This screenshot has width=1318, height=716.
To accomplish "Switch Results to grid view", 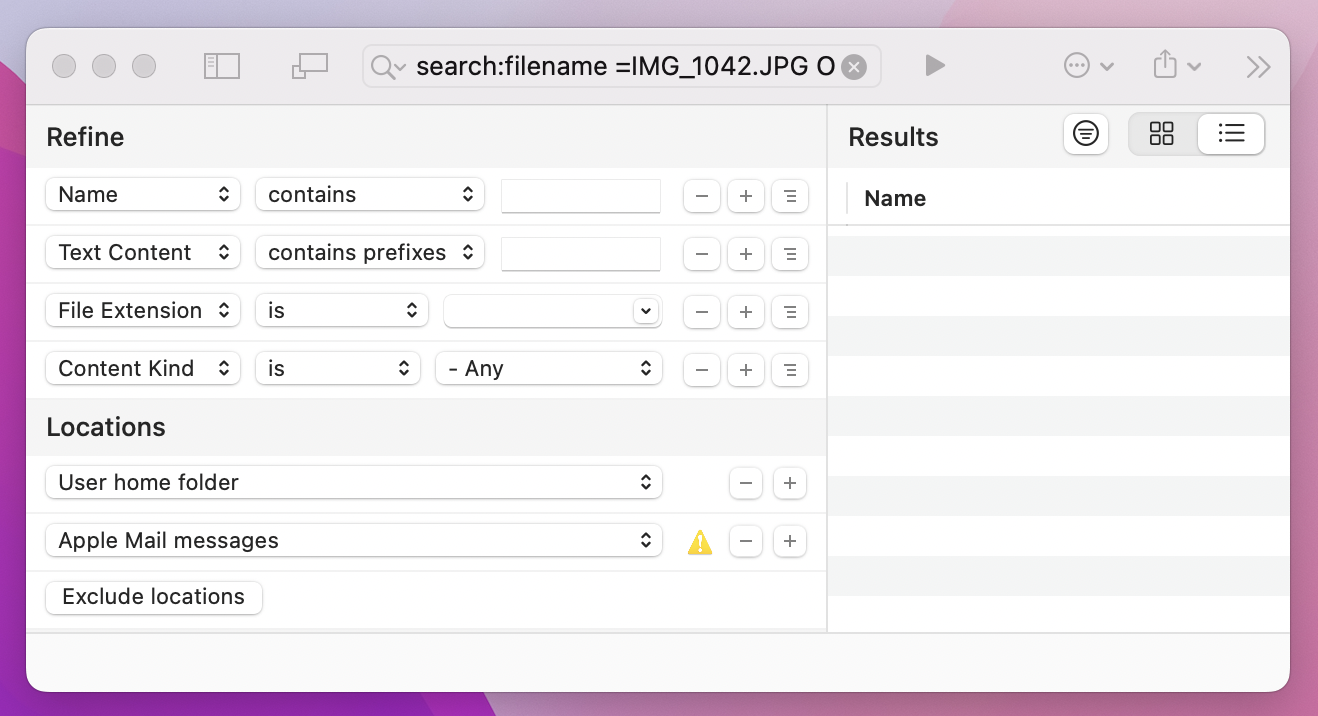I will click(x=1161, y=132).
